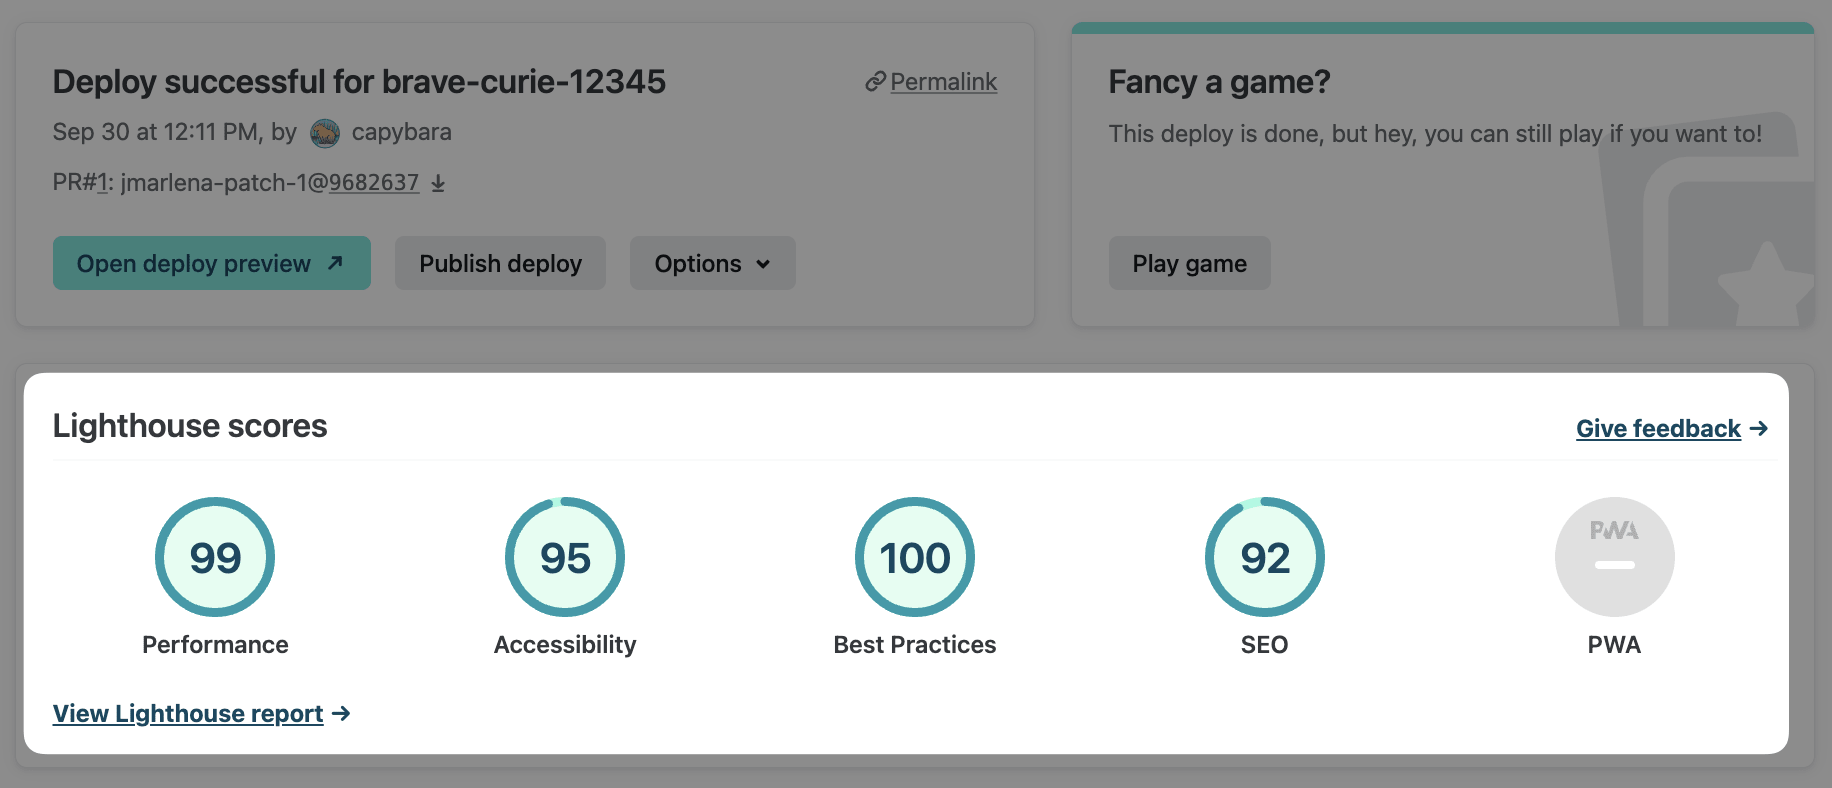
Task: Open the Permalink link
Action: [x=943, y=82]
